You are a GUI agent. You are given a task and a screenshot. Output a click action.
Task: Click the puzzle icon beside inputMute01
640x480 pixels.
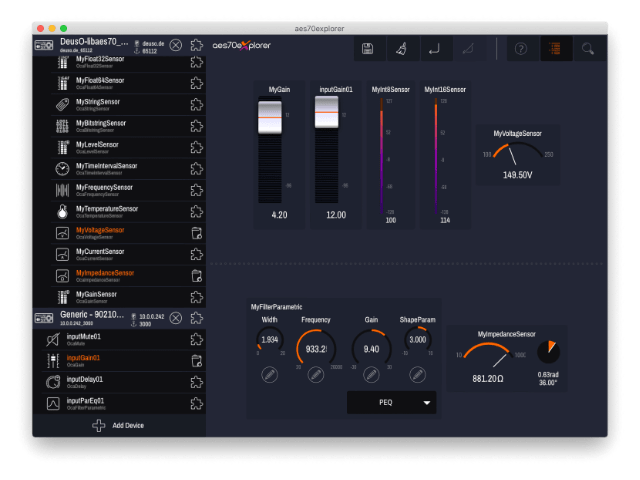point(196,340)
